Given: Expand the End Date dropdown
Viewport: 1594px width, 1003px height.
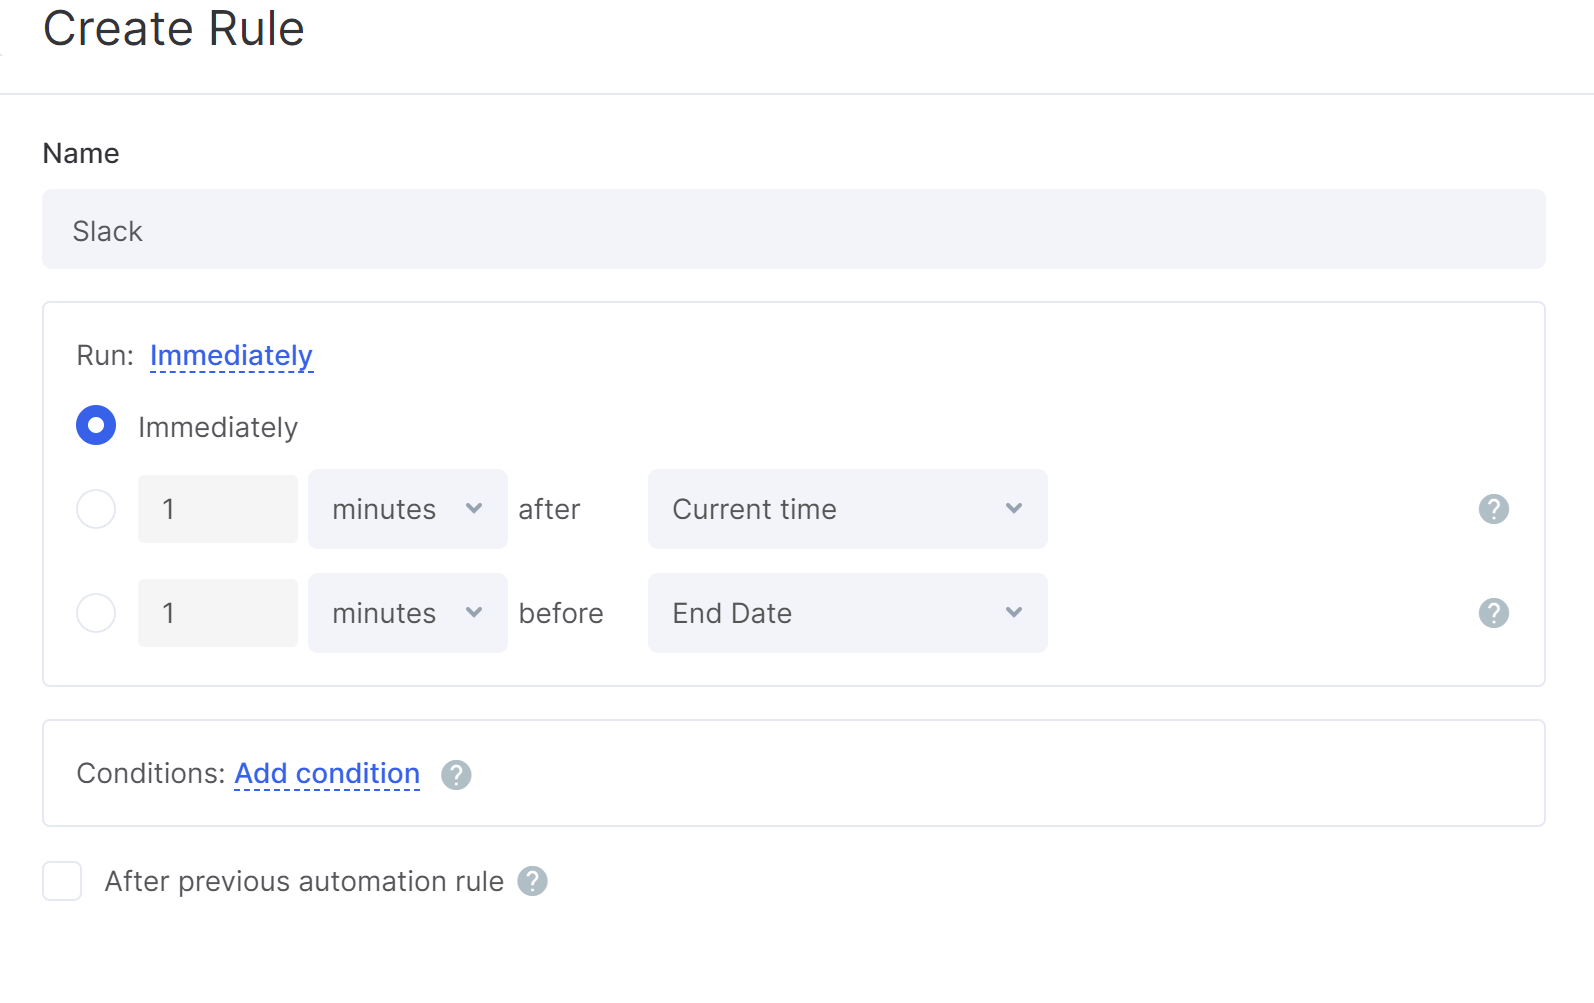Looking at the screenshot, I should tap(848, 613).
